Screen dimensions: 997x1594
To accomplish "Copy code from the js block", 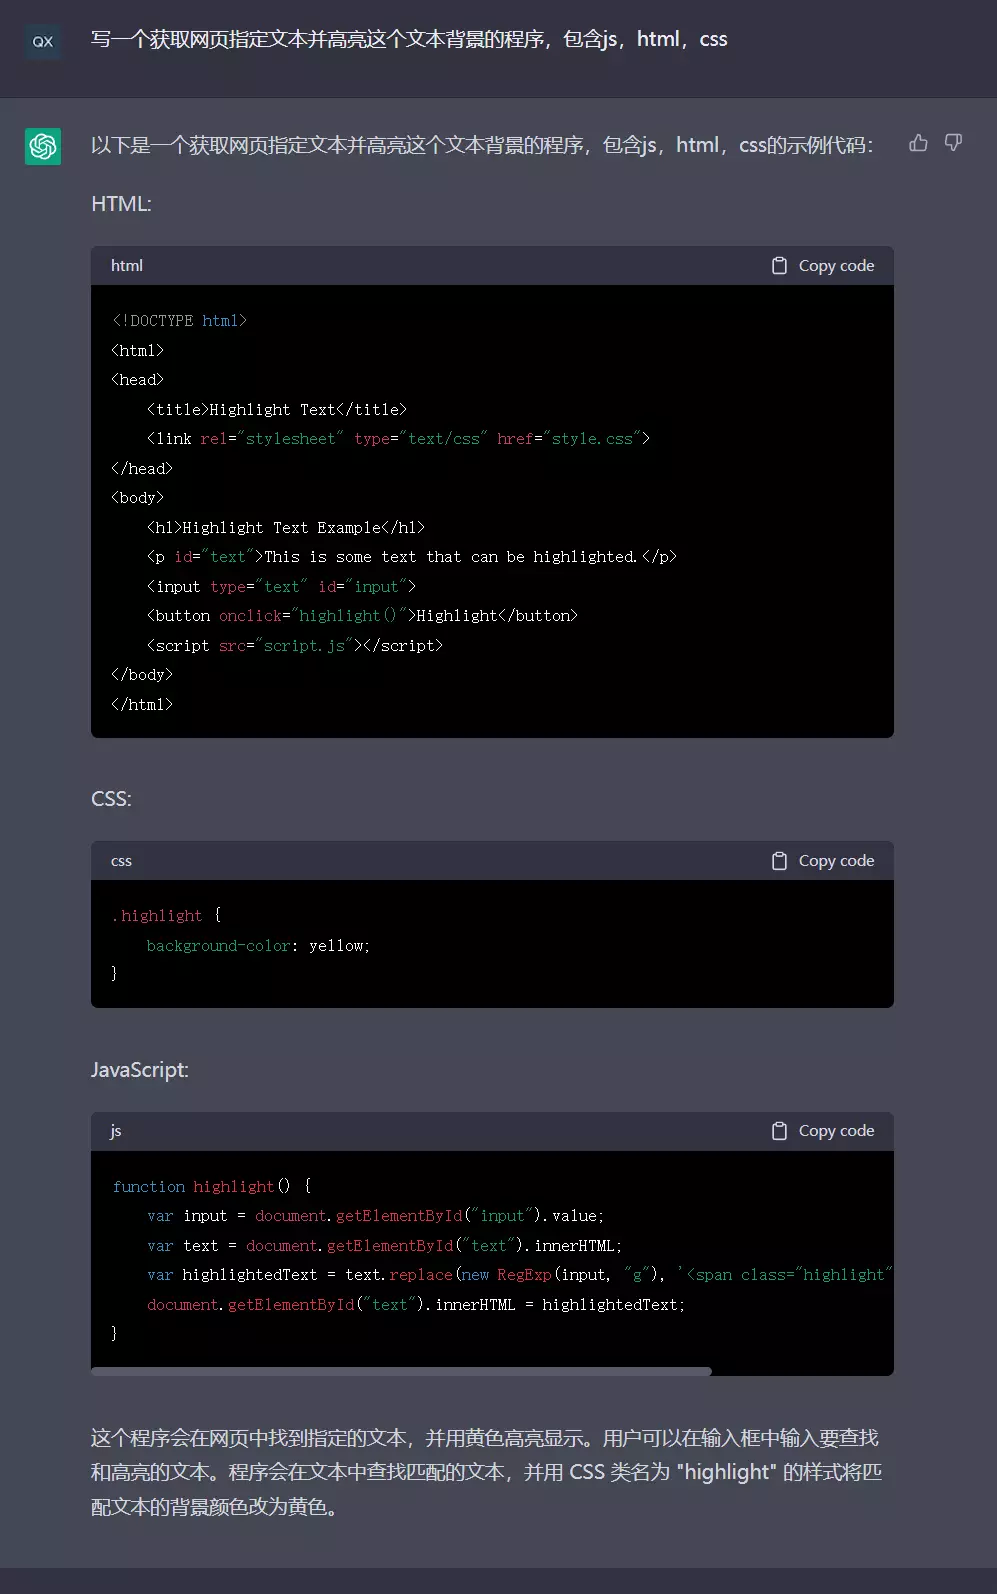I will (x=823, y=1131).
